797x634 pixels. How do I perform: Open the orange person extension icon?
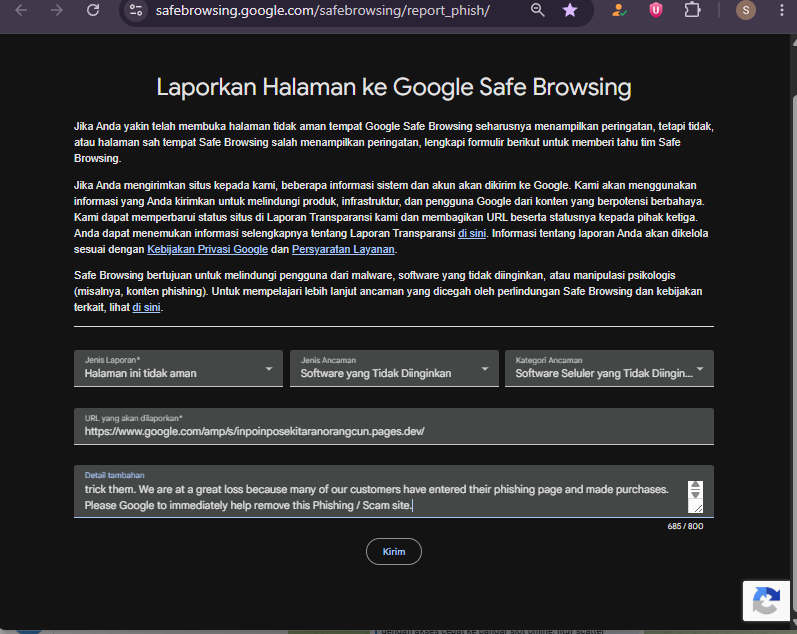(619, 10)
